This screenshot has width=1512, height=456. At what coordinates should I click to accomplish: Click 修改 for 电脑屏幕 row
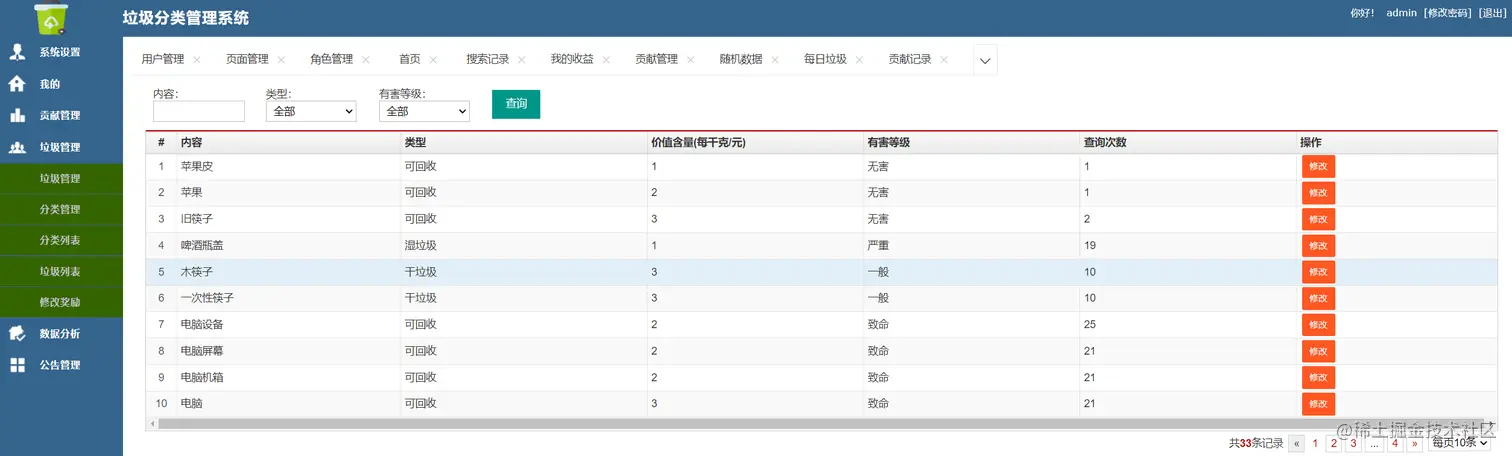pos(1318,351)
